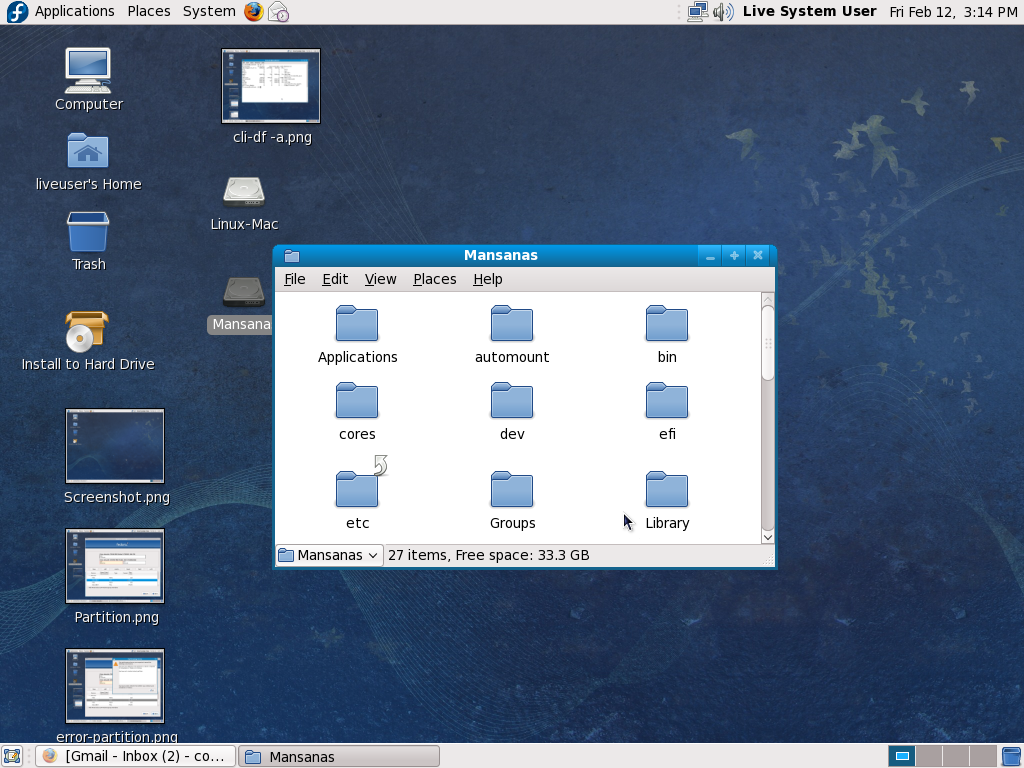Click the show desktop button in bottom panel

click(x=12, y=756)
